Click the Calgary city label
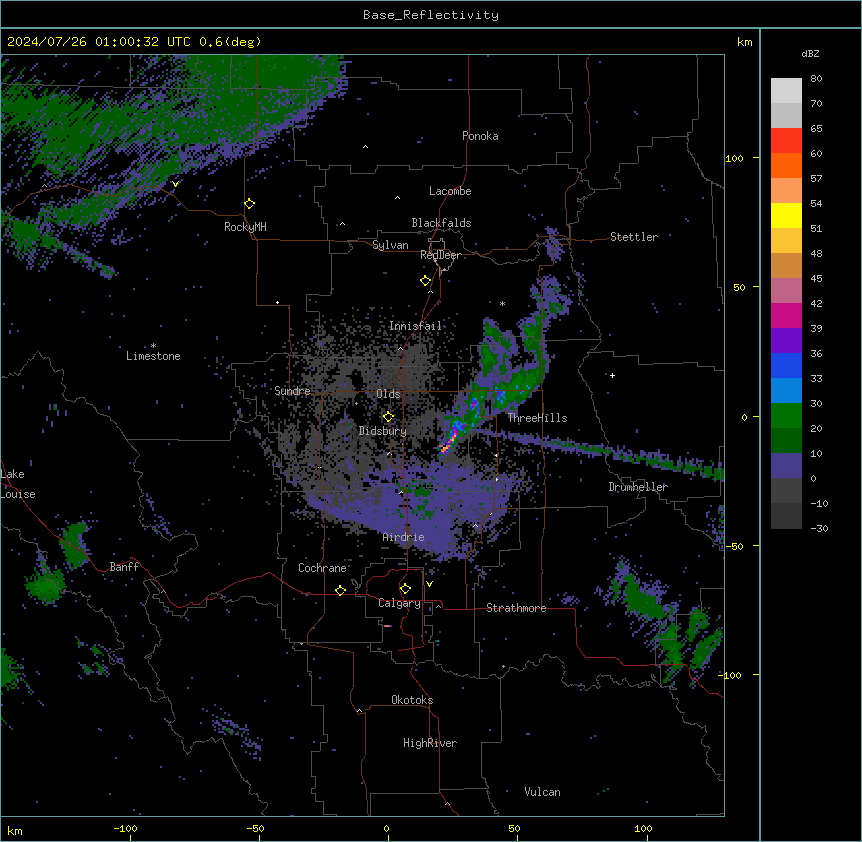Viewport: 862px width, 842px height. click(399, 603)
